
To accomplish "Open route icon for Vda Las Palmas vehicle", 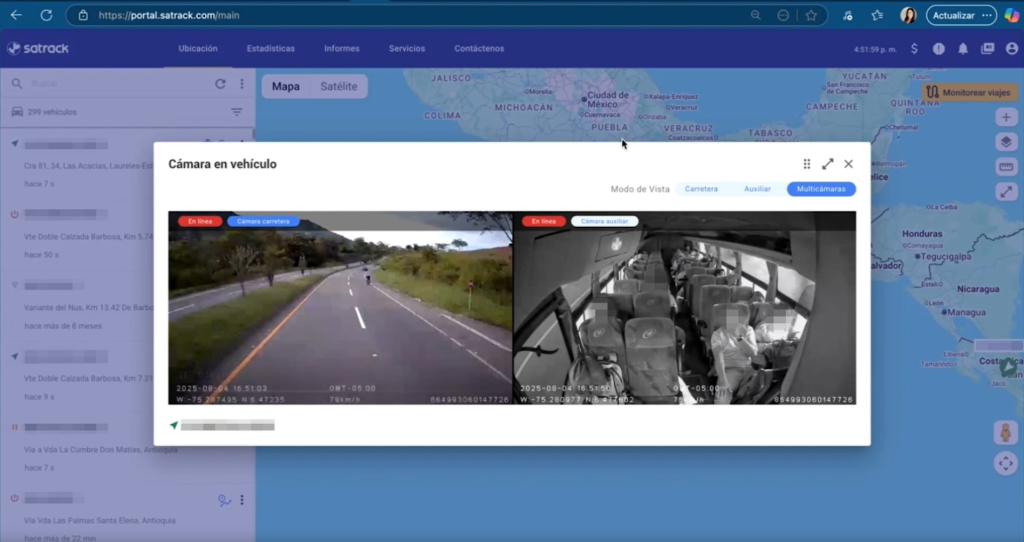I will 224,500.
